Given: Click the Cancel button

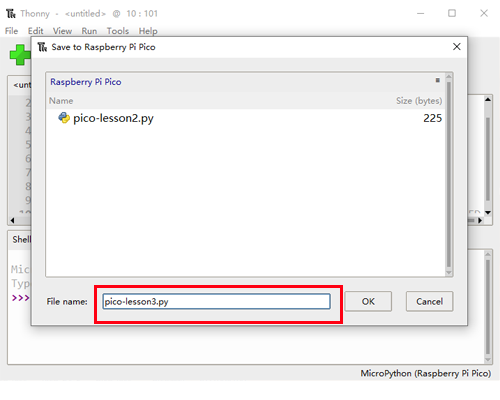Looking at the screenshot, I should [x=429, y=301].
